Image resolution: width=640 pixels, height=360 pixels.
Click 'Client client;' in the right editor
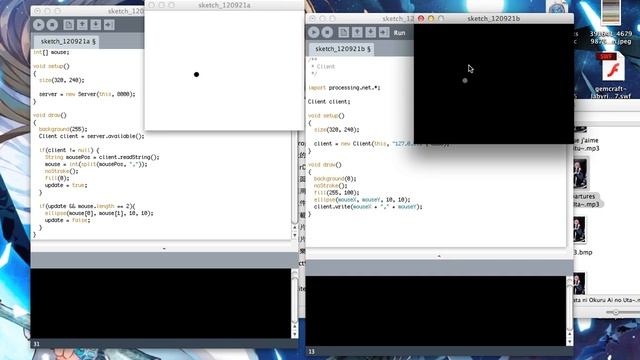point(329,101)
